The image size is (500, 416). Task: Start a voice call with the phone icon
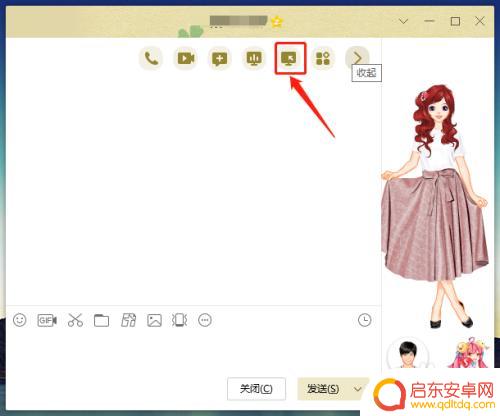pyautogui.click(x=151, y=59)
